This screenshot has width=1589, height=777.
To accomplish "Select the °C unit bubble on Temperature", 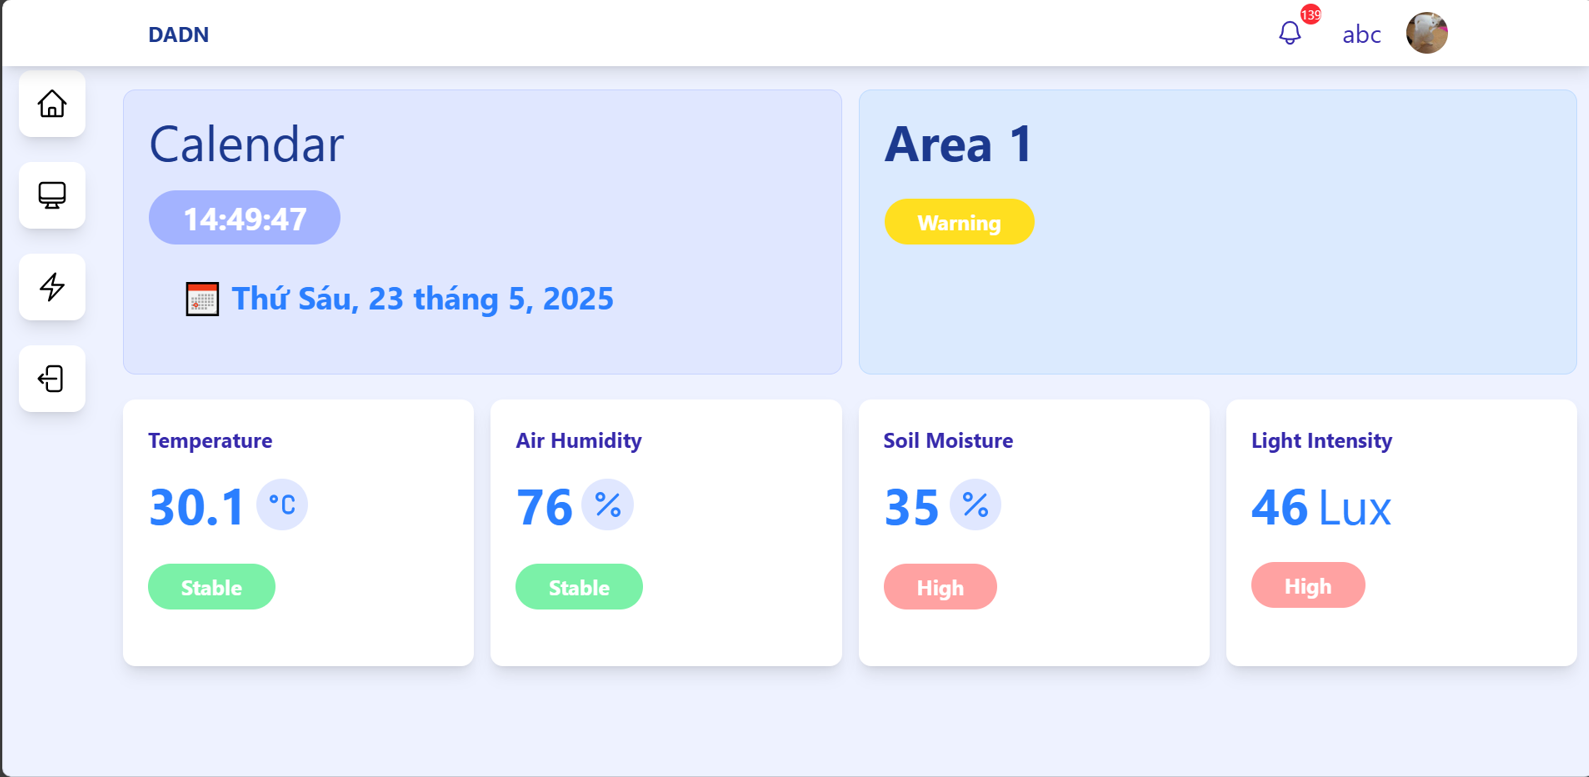I will (x=282, y=504).
